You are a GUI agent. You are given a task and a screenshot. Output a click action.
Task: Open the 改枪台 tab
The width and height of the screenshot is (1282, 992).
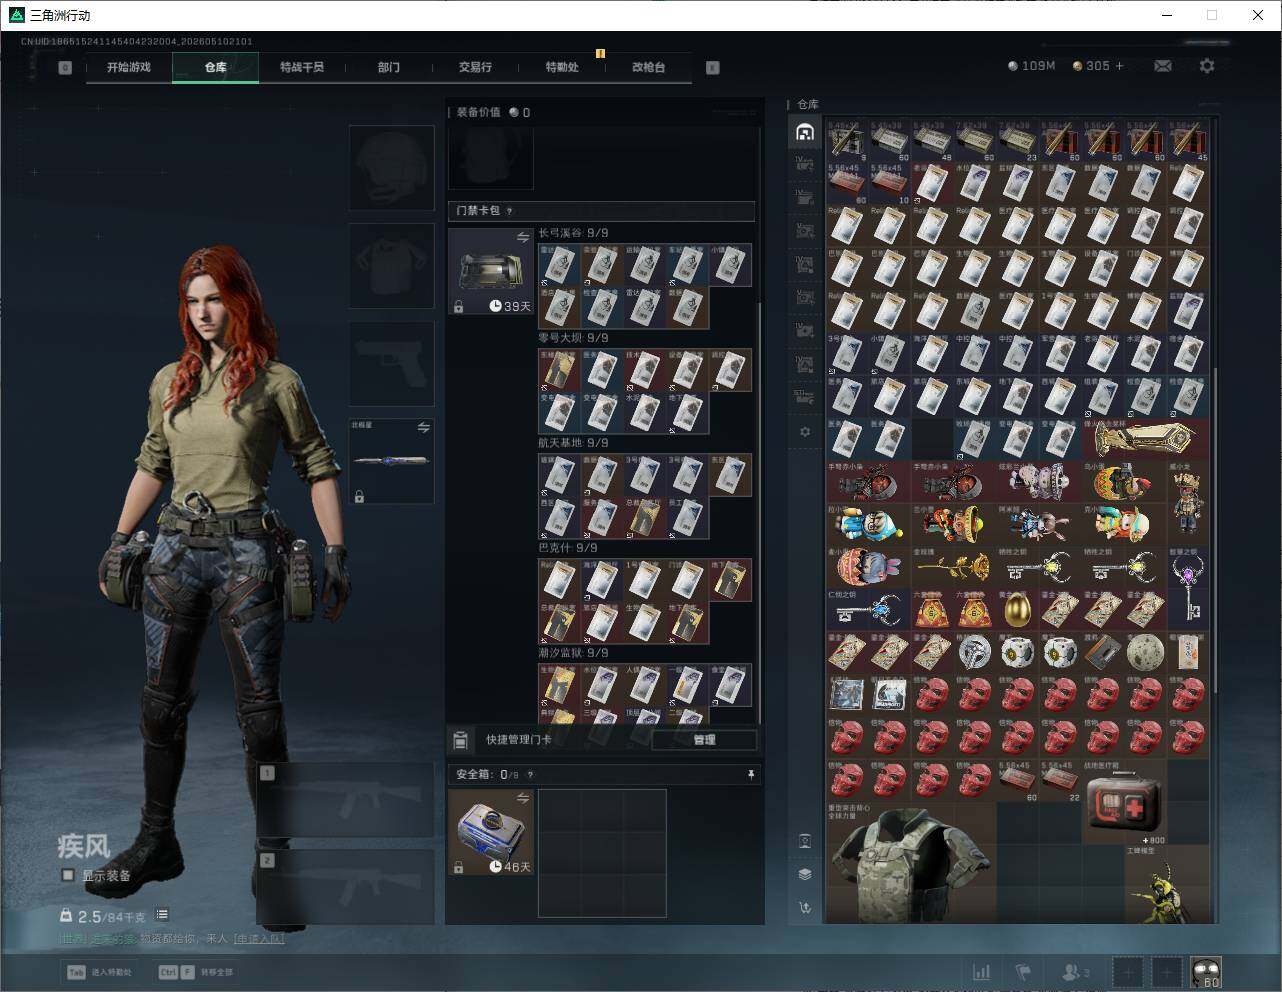(x=648, y=67)
